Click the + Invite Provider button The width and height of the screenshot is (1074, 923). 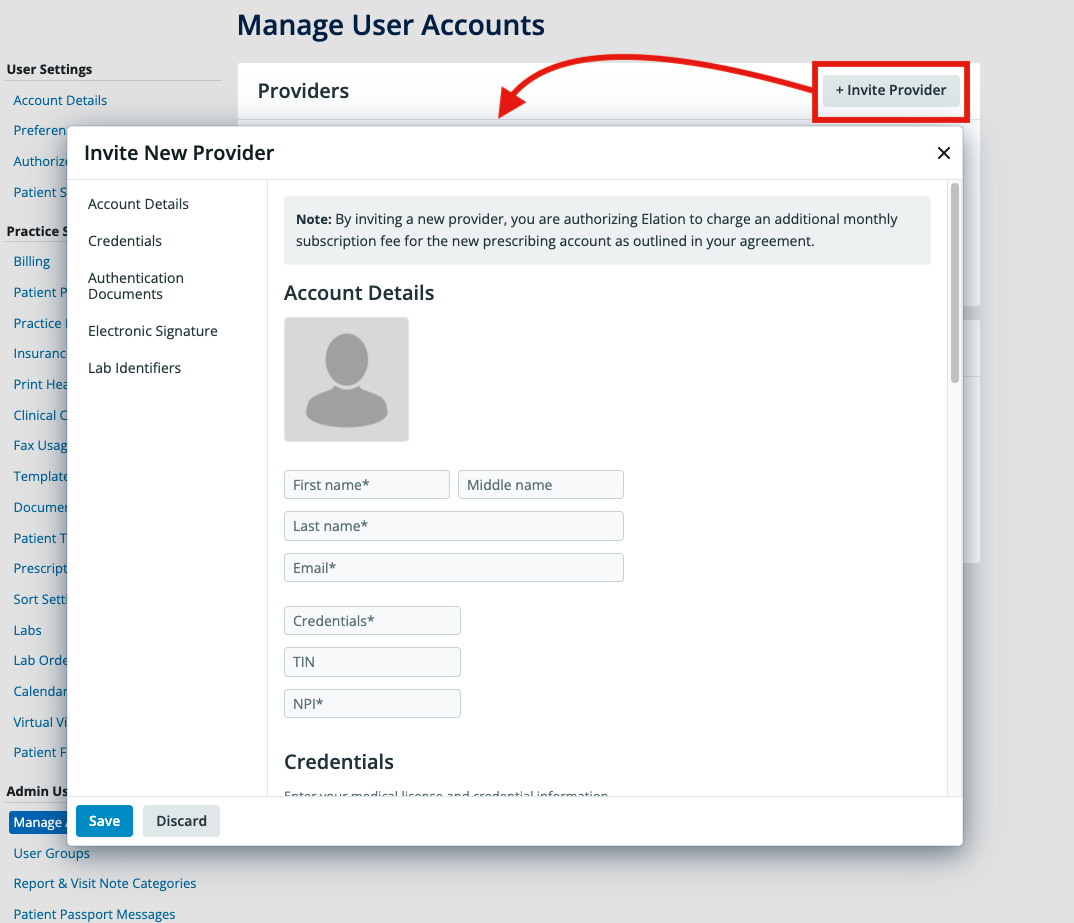[x=890, y=90]
